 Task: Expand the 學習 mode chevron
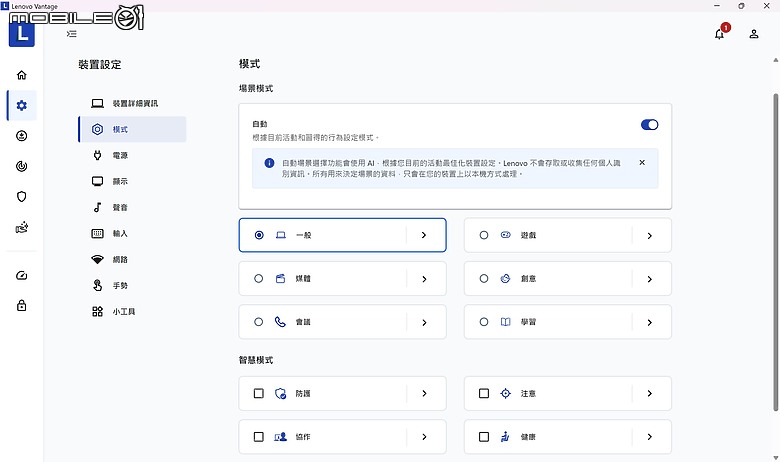tap(649, 322)
